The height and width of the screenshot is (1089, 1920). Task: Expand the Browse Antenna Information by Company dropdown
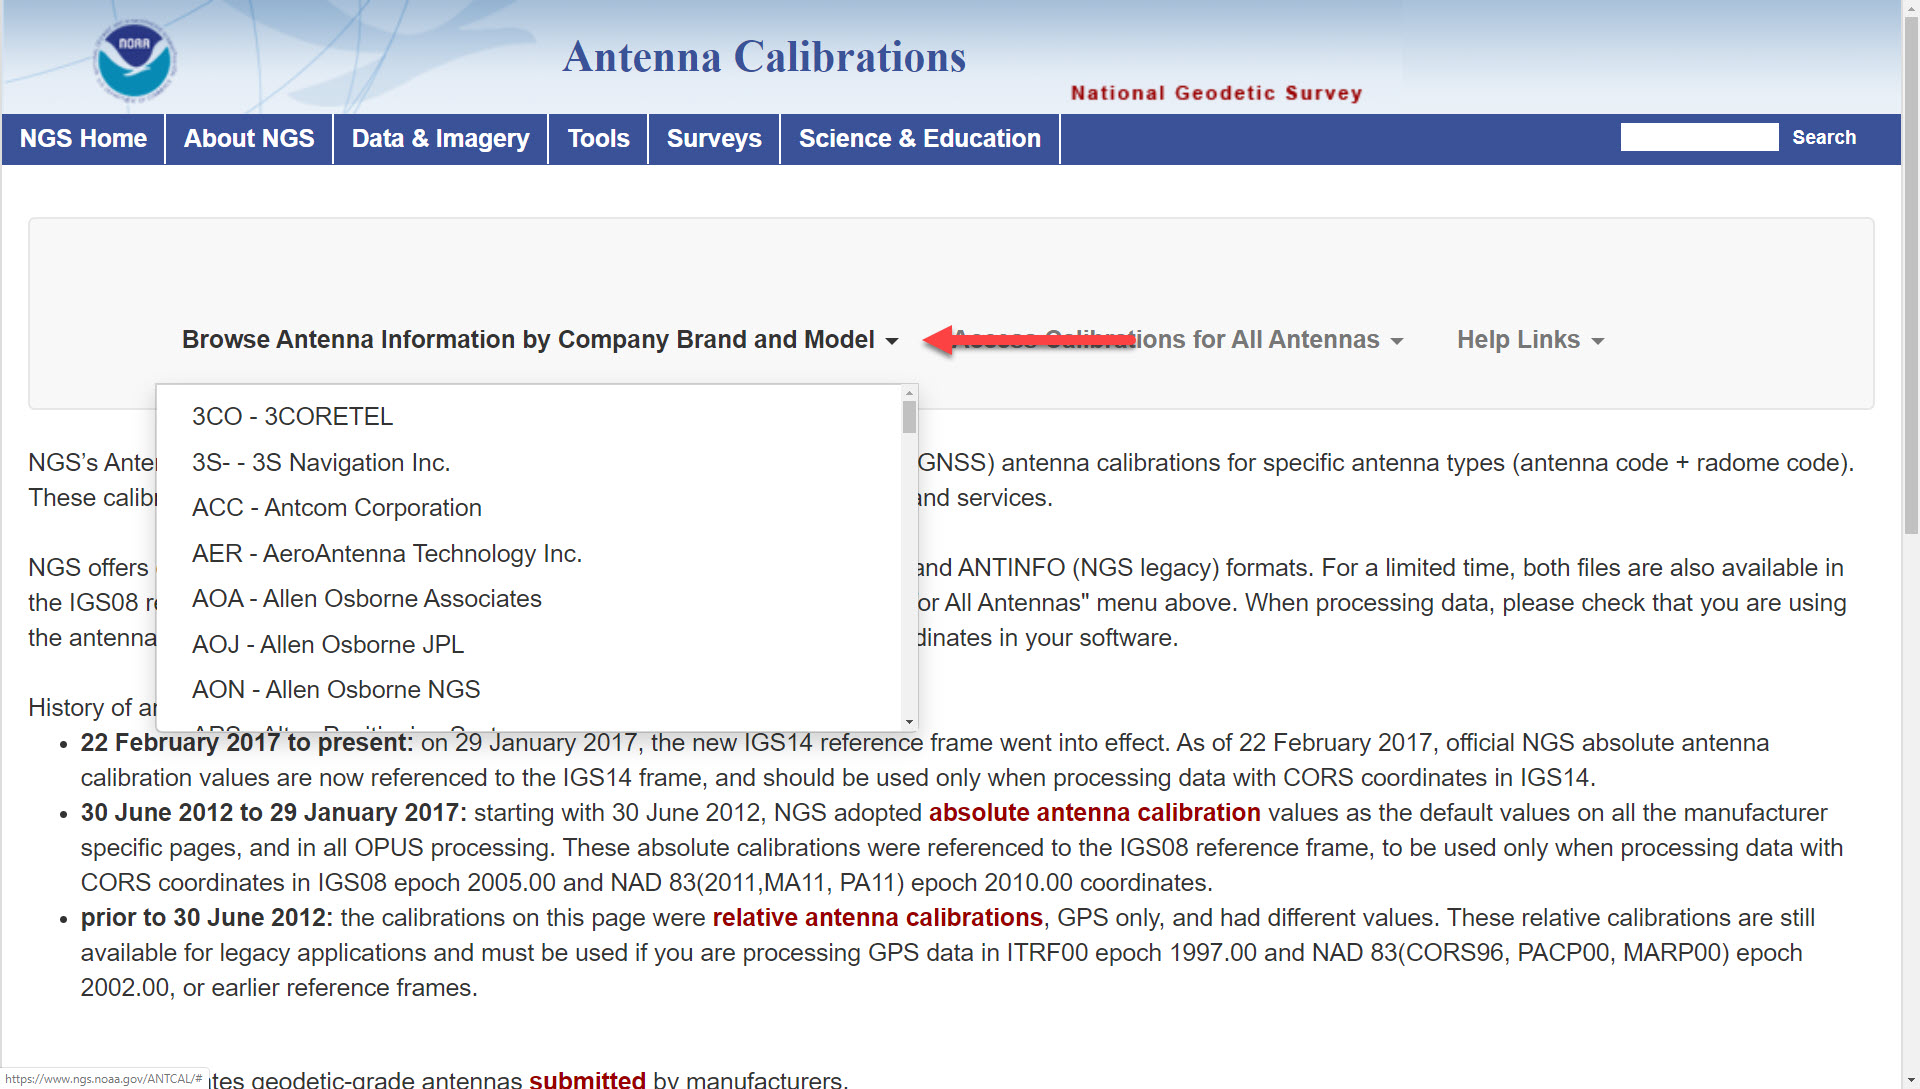click(x=540, y=340)
